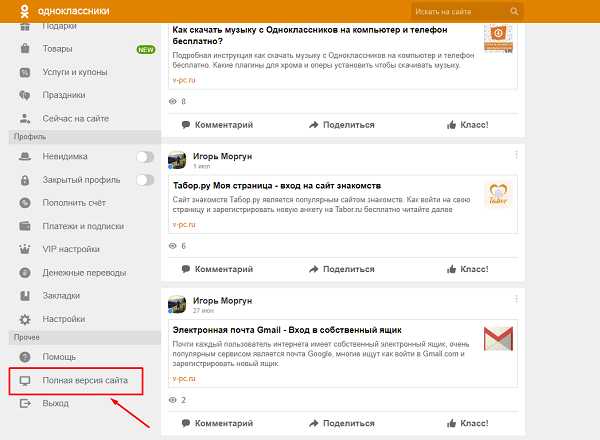The height and width of the screenshot is (440, 600).
Task: Open Игорь Моргун avatar on Gmail post
Action: point(177,305)
